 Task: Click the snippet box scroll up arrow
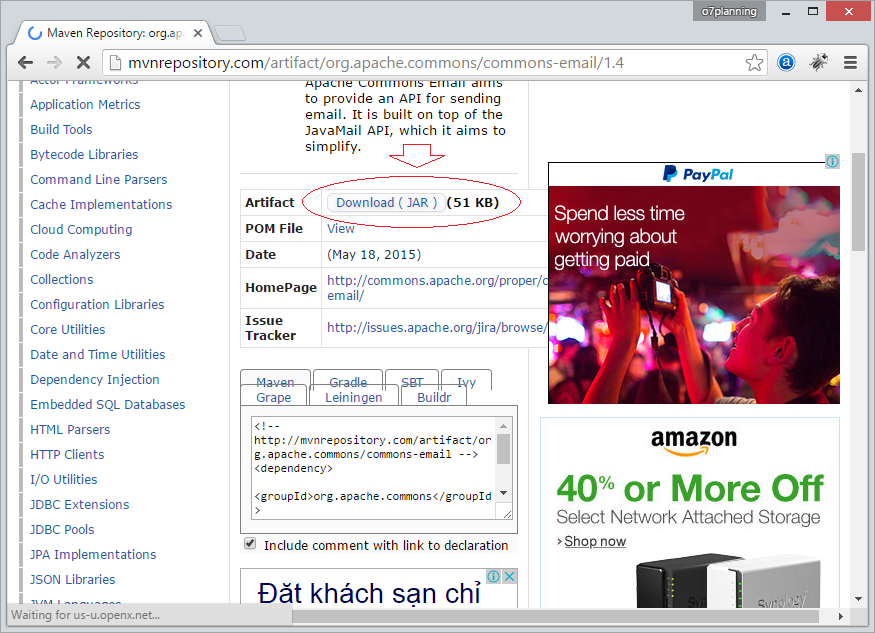pyautogui.click(x=503, y=426)
